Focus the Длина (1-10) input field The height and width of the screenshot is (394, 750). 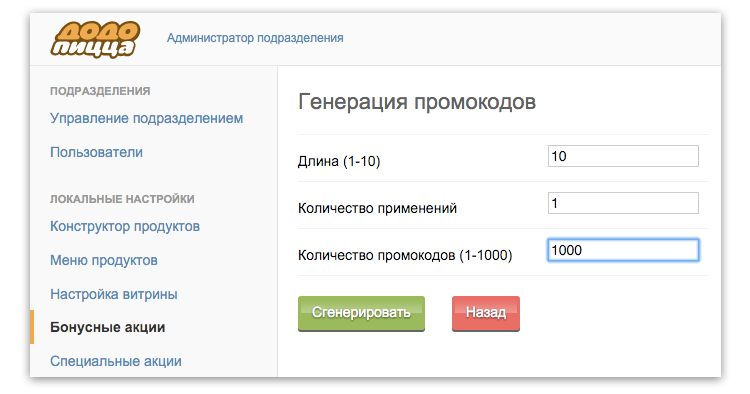coord(623,156)
